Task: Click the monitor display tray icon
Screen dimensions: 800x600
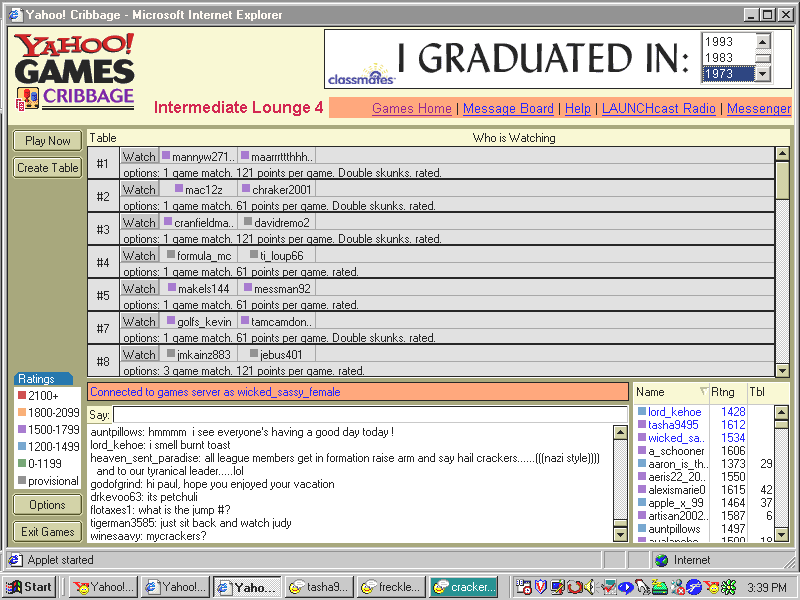Action: 558,587
